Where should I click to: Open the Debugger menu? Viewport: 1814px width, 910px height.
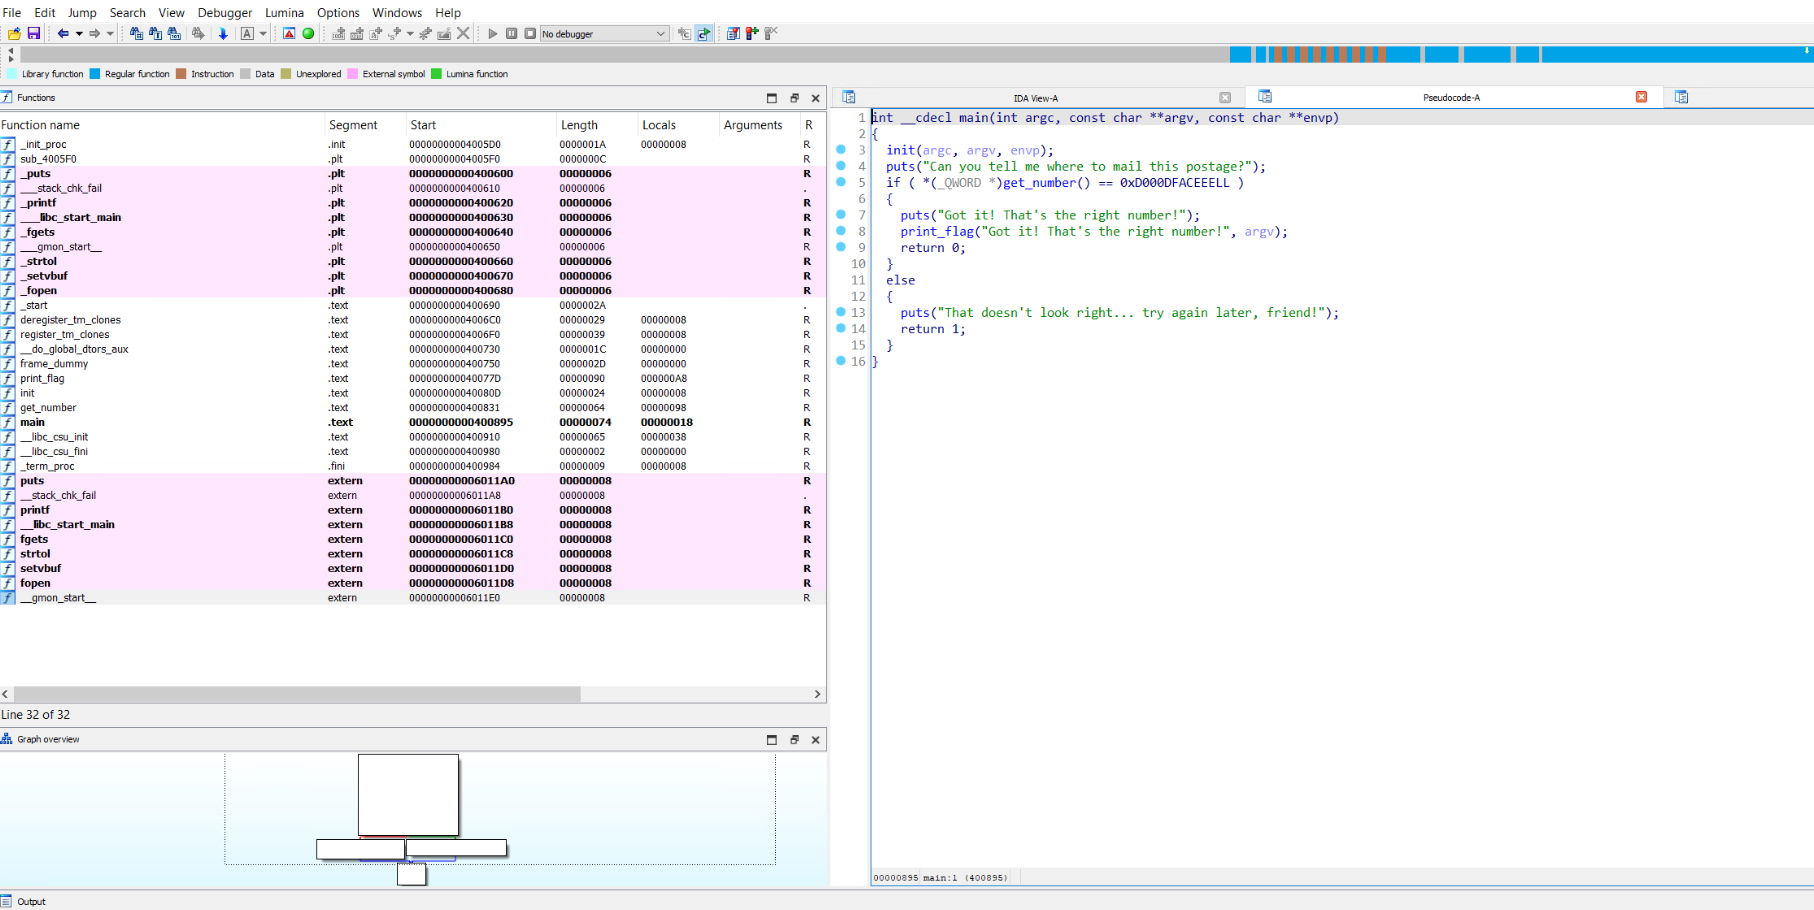[225, 12]
